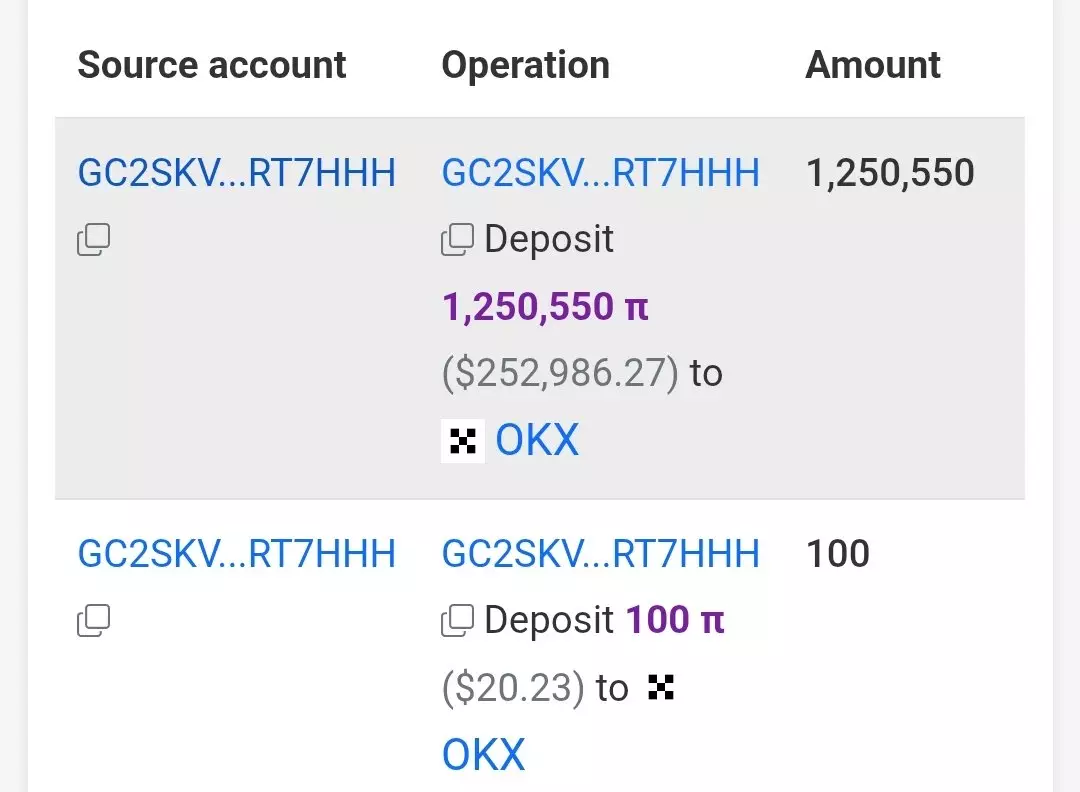Click the purple 1,250,550 π deposit amount

(x=545, y=307)
